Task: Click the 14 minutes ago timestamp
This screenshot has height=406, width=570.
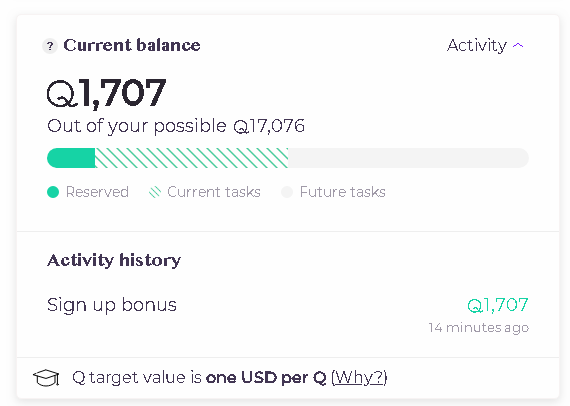Action: [478, 327]
